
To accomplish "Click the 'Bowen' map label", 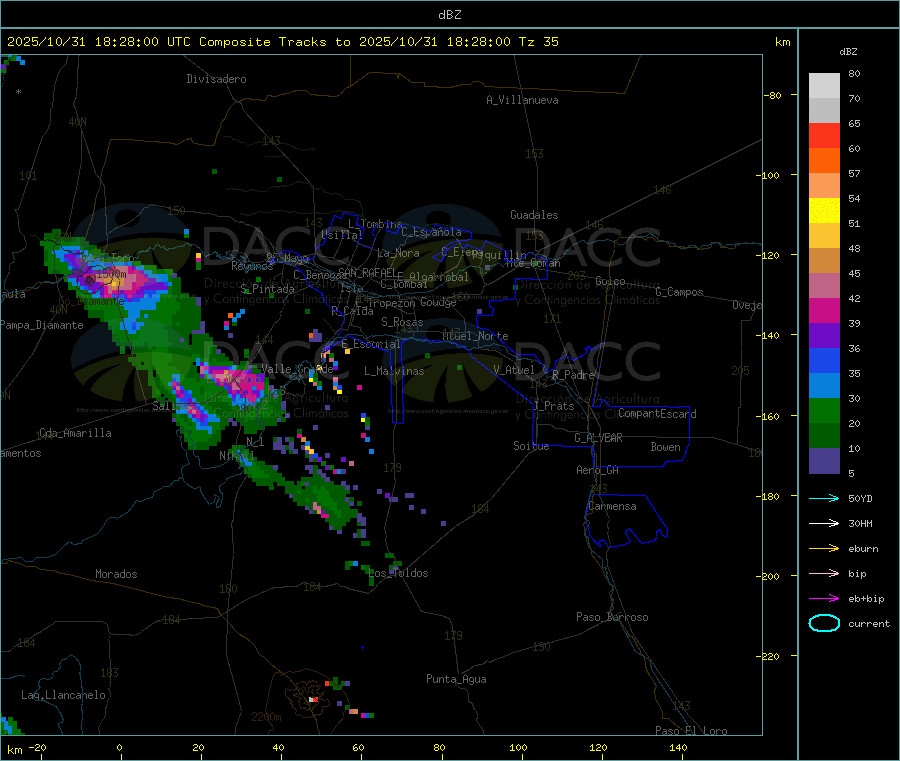I will point(665,447).
